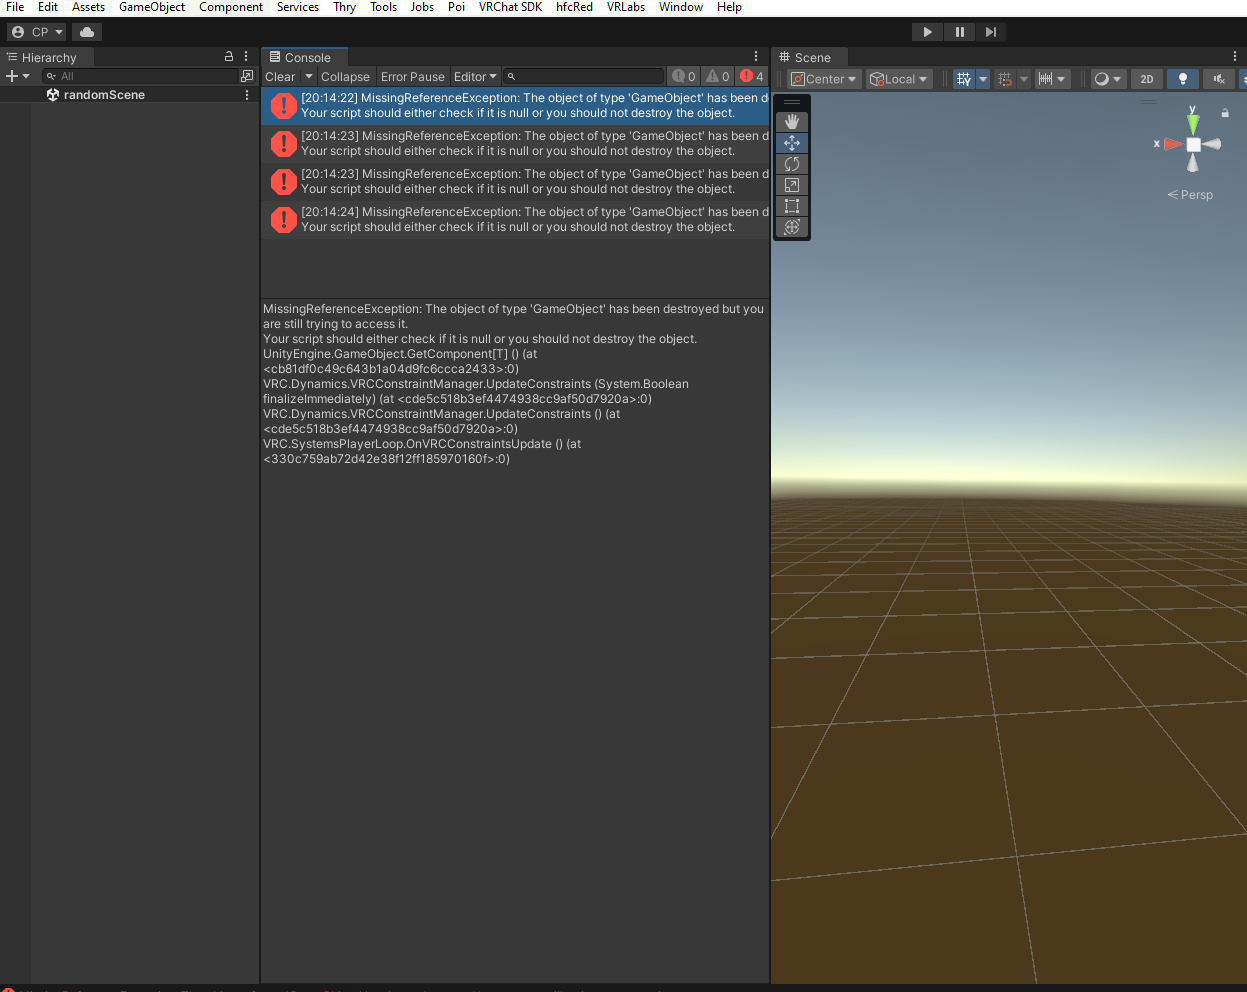Viewport: 1247px width, 992px height.
Task: Toggle the Hierarchy panel lock
Action: pos(229,57)
